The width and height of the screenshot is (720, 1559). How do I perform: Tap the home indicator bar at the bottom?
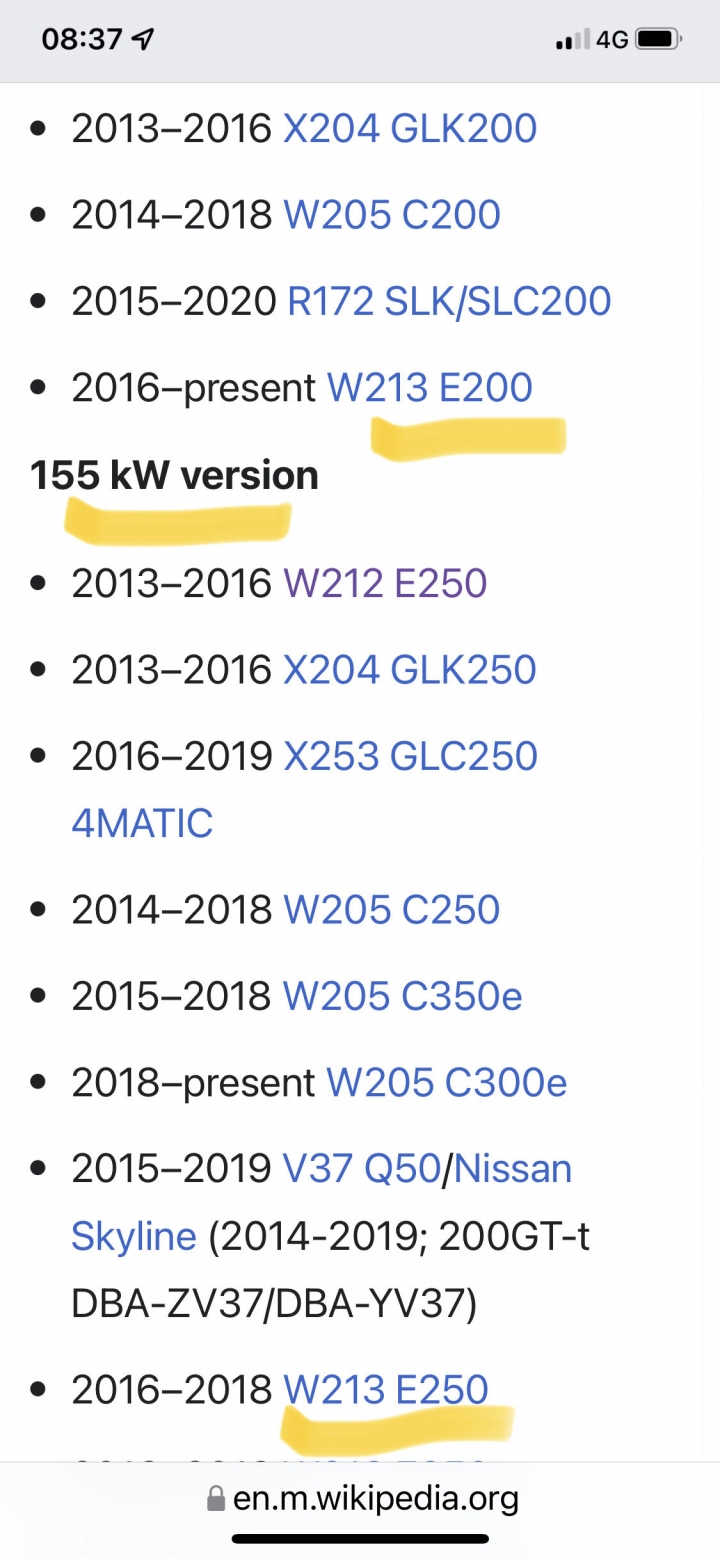click(360, 1539)
